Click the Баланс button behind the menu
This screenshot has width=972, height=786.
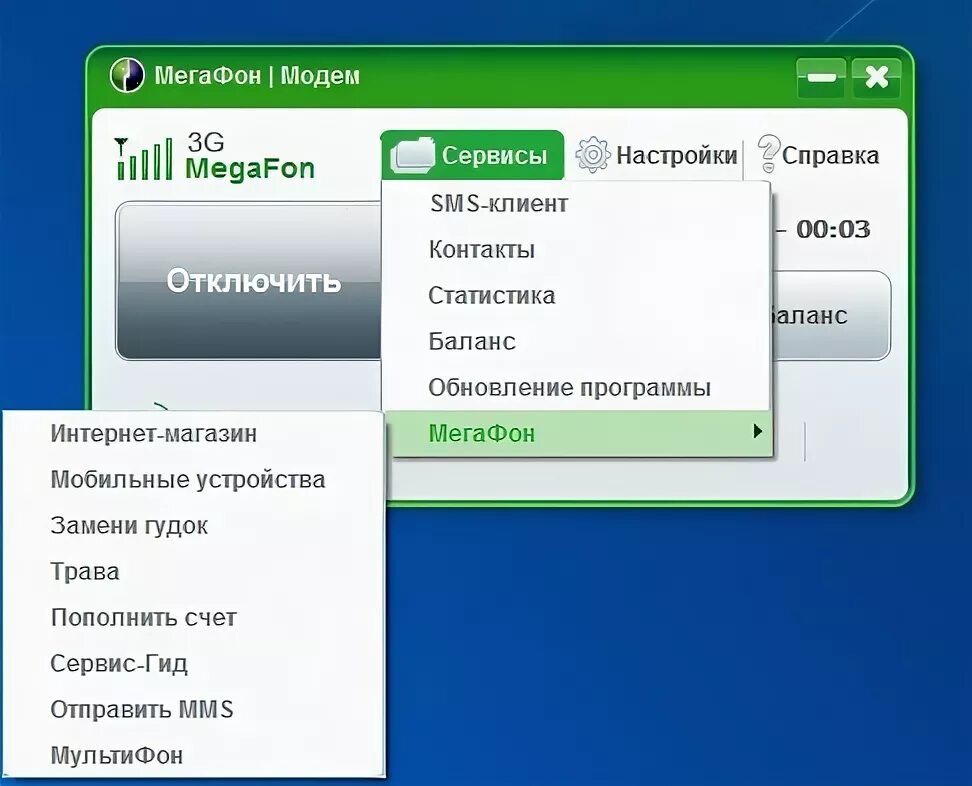(x=831, y=316)
